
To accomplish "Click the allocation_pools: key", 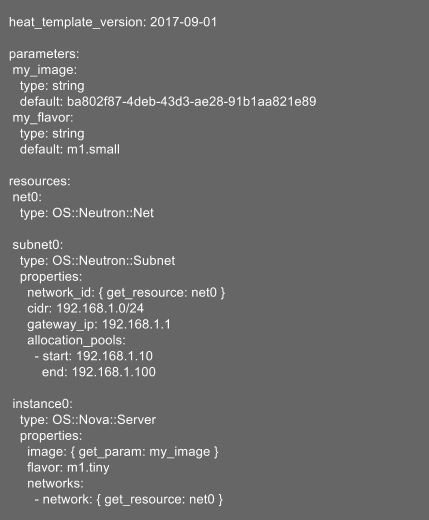I will (76, 340).
